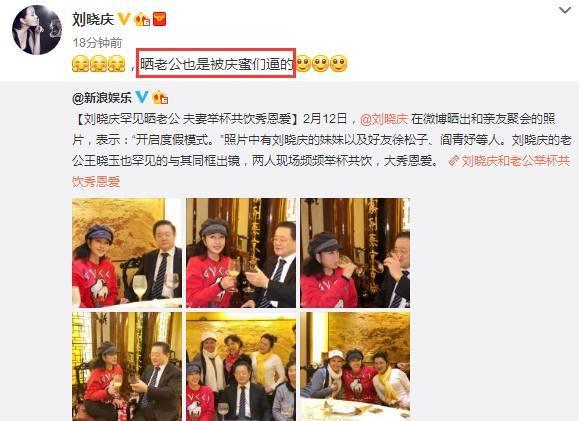Expand the post options chevron at top right
This screenshot has width=579, height=421.
565,10
